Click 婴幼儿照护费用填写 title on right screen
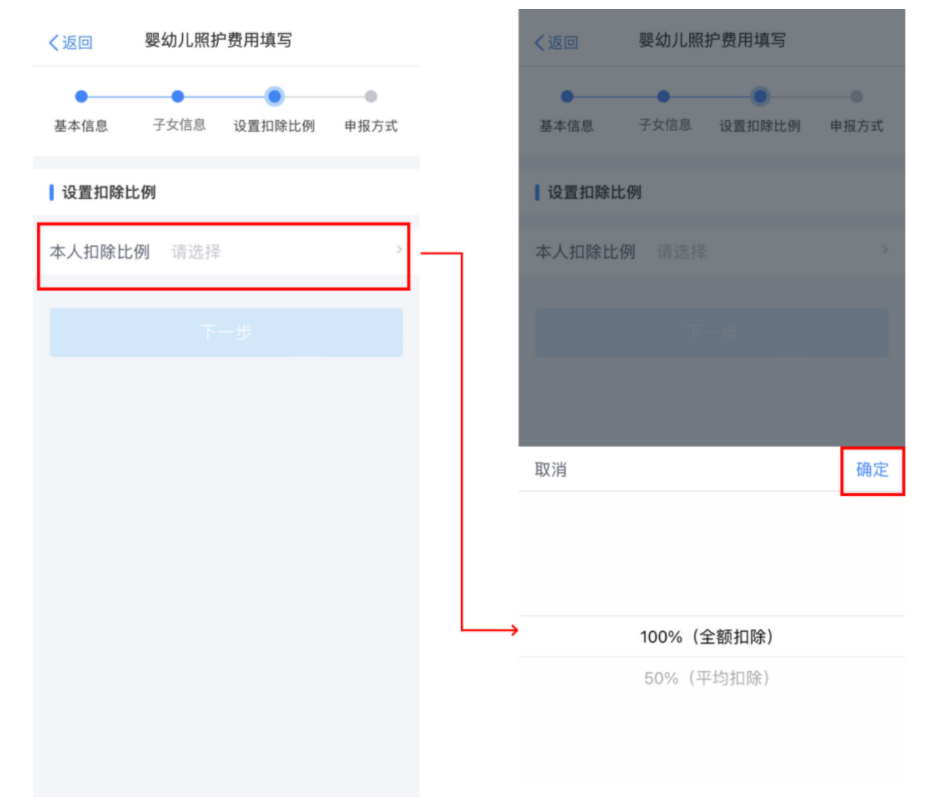The image size is (928, 811). pos(712,40)
